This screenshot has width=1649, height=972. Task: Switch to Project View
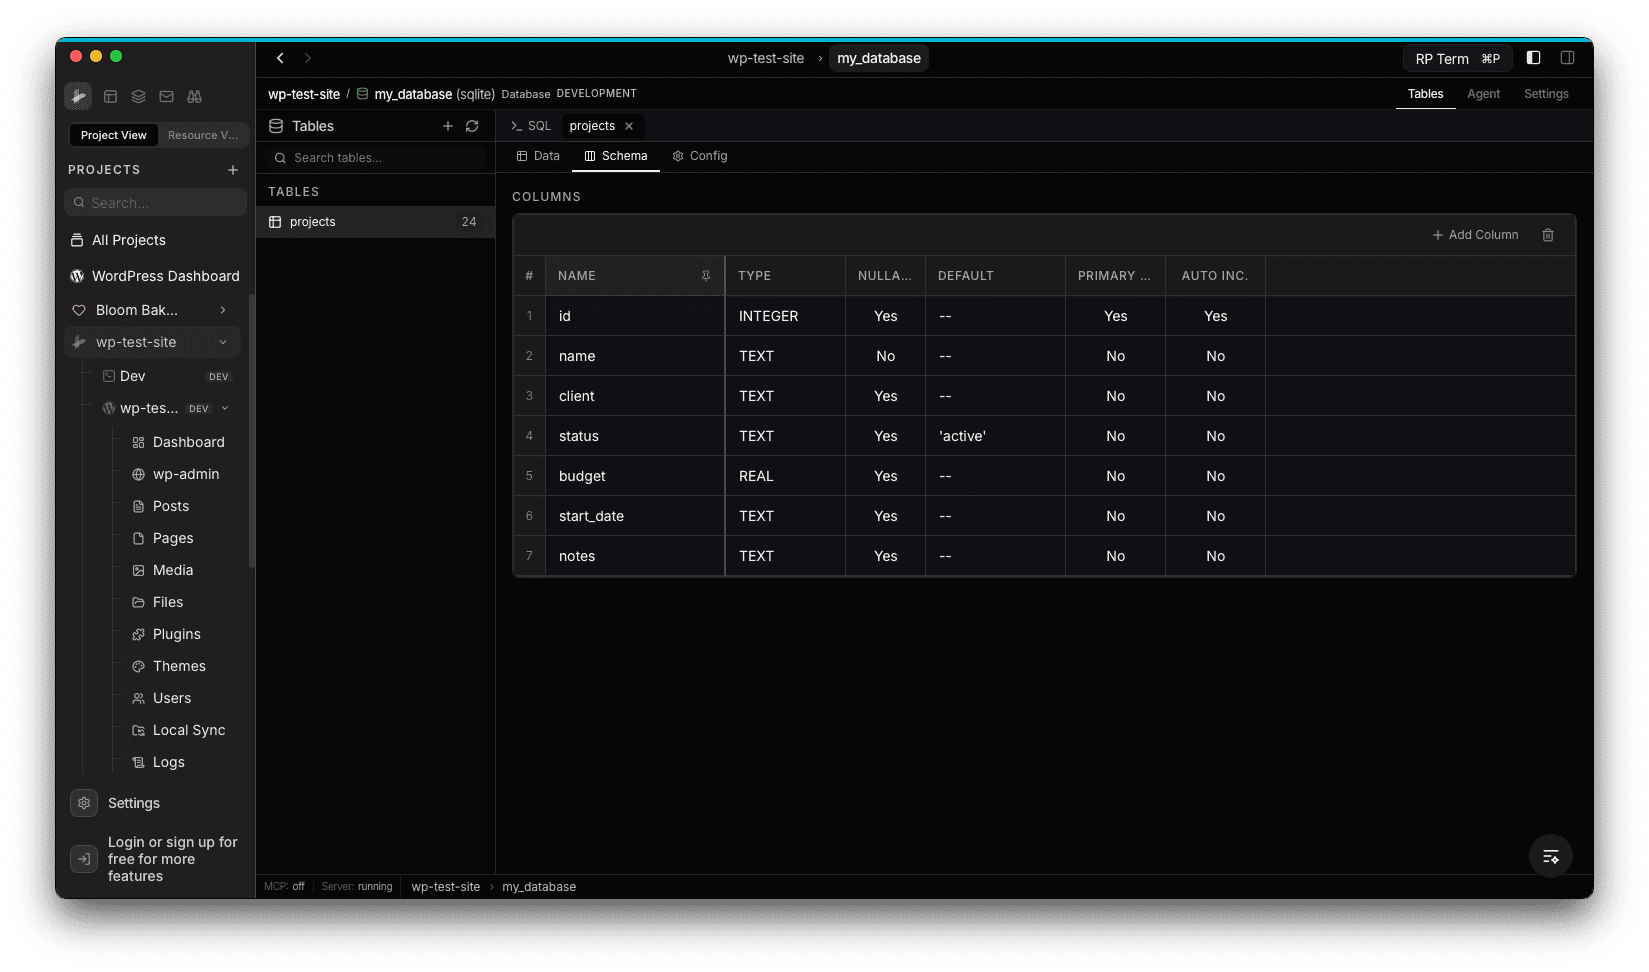coord(113,135)
